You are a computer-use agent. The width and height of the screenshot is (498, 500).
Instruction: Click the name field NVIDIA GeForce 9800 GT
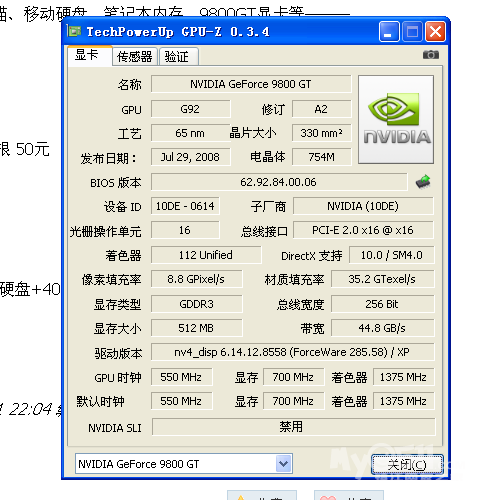point(251,84)
